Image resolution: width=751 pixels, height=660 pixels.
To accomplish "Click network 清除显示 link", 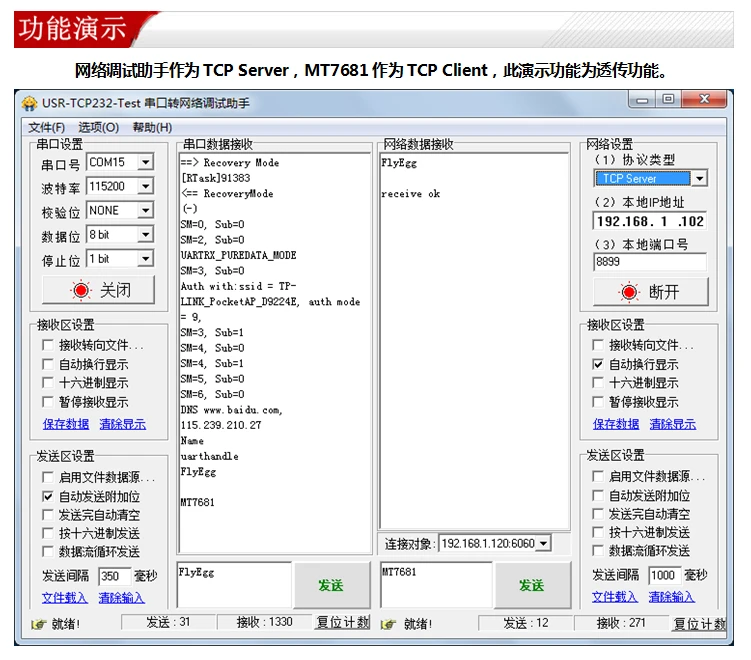I will point(672,424).
